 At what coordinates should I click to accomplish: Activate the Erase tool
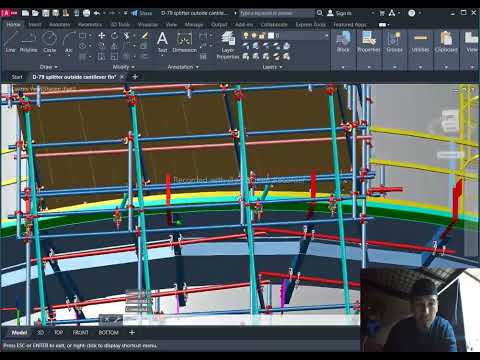[144, 35]
